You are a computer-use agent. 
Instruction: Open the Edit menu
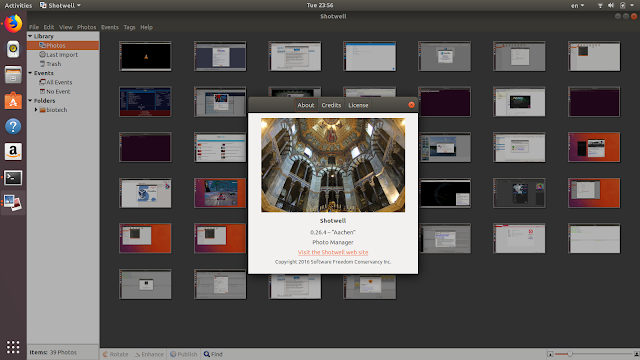tap(49, 27)
